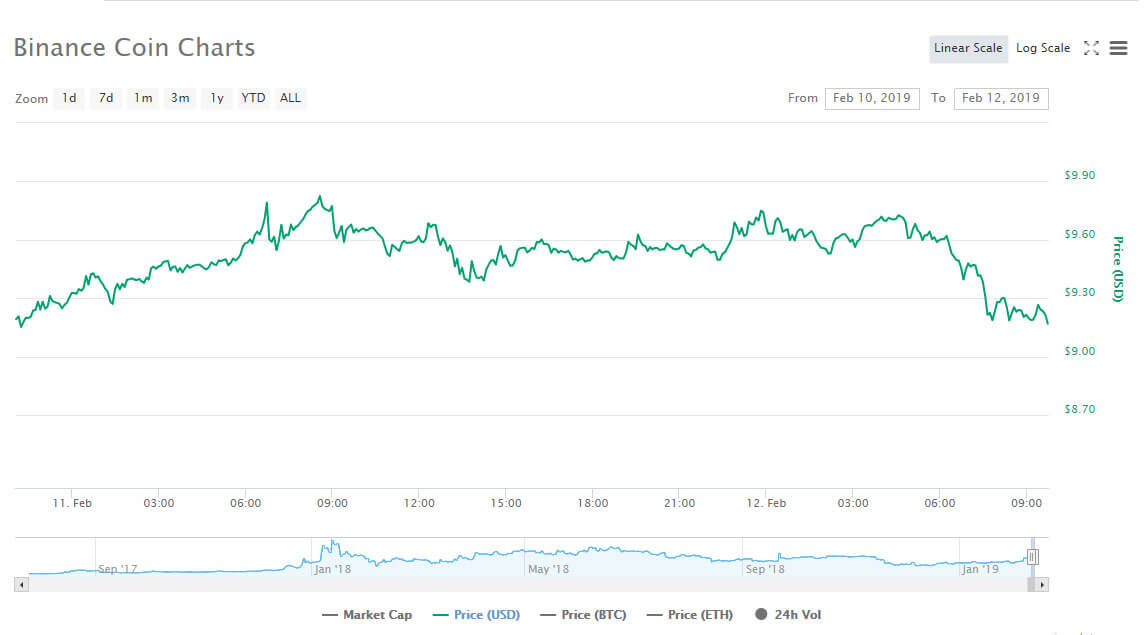The image size is (1147, 635).
Task: Set zoom to 1m
Action: click(x=143, y=98)
